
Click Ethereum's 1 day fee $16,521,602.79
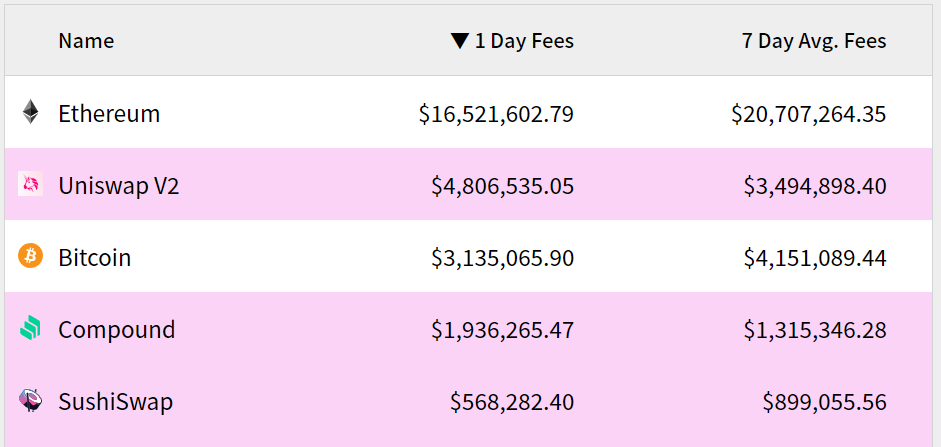point(496,114)
